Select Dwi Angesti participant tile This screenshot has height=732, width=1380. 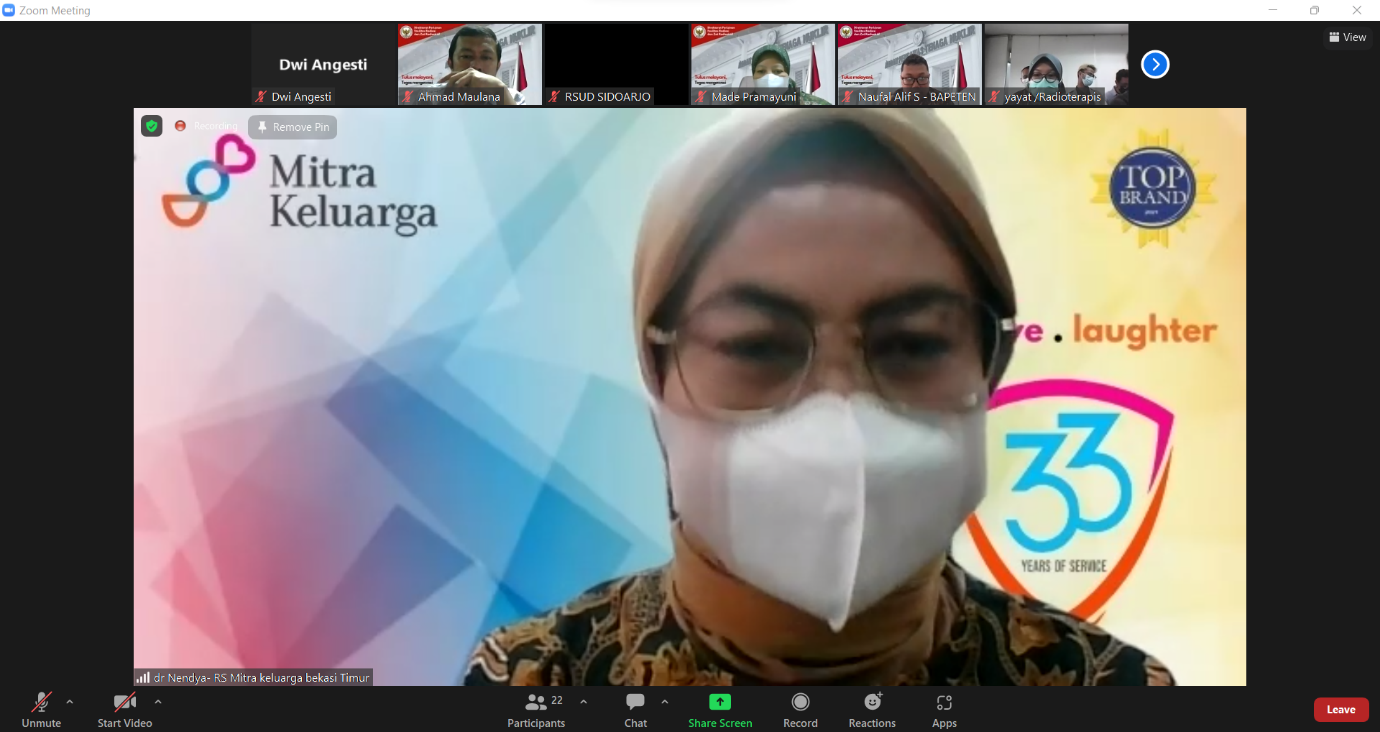[323, 65]
